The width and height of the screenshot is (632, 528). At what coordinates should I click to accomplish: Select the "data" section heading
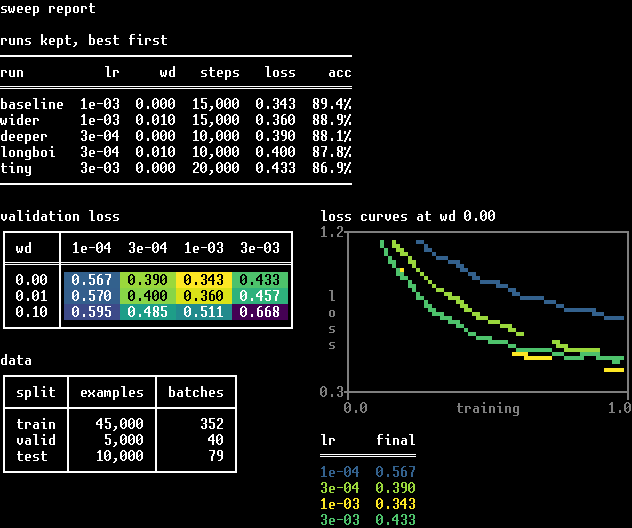point(16,360)
